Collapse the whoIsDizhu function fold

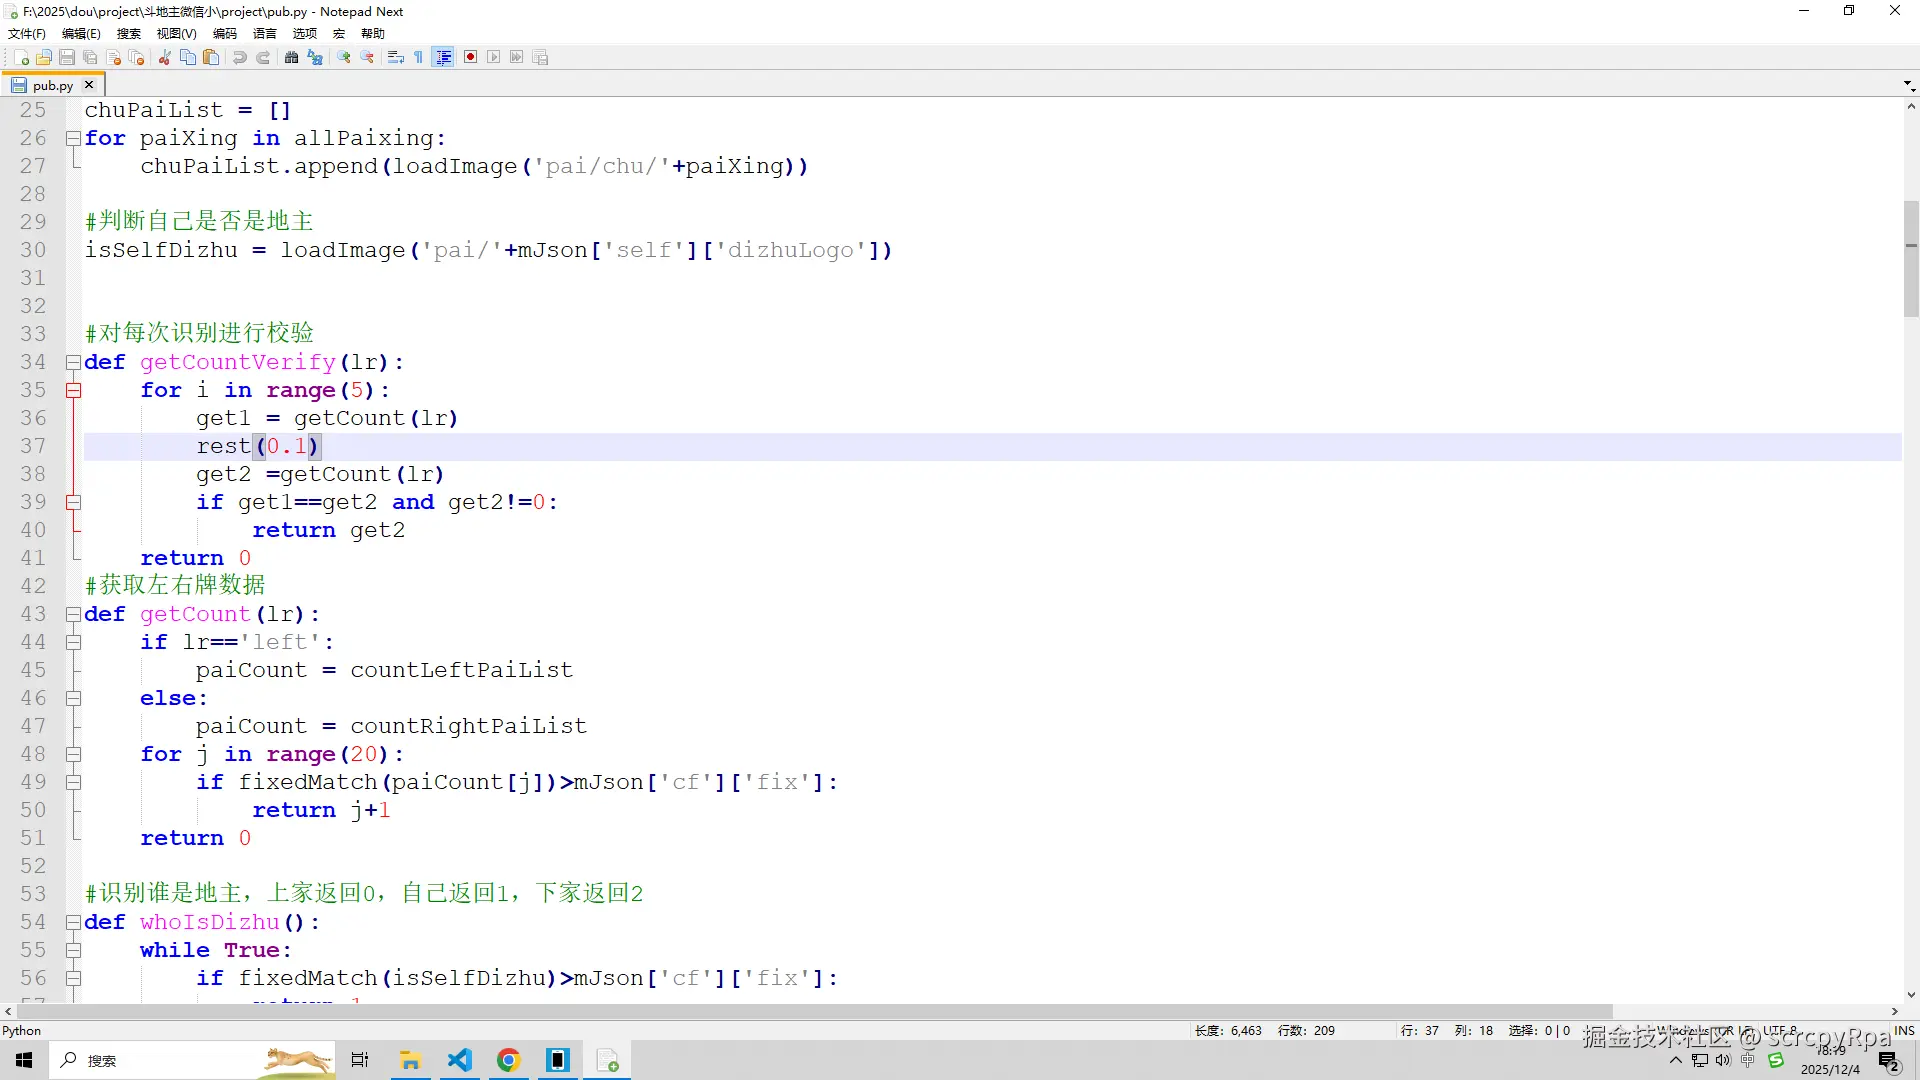(x=73, y=922)
